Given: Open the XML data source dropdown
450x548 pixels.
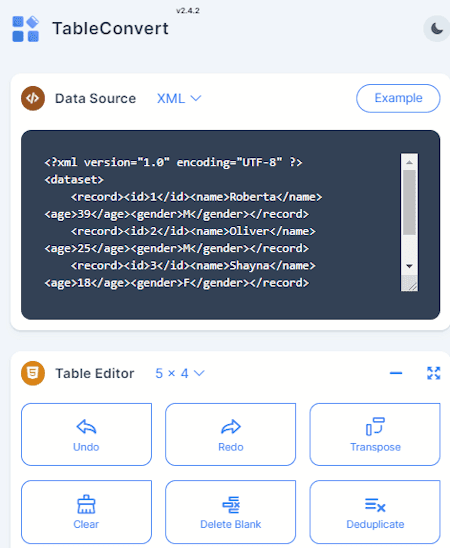Looking at the screenshot, I should 179,99.
